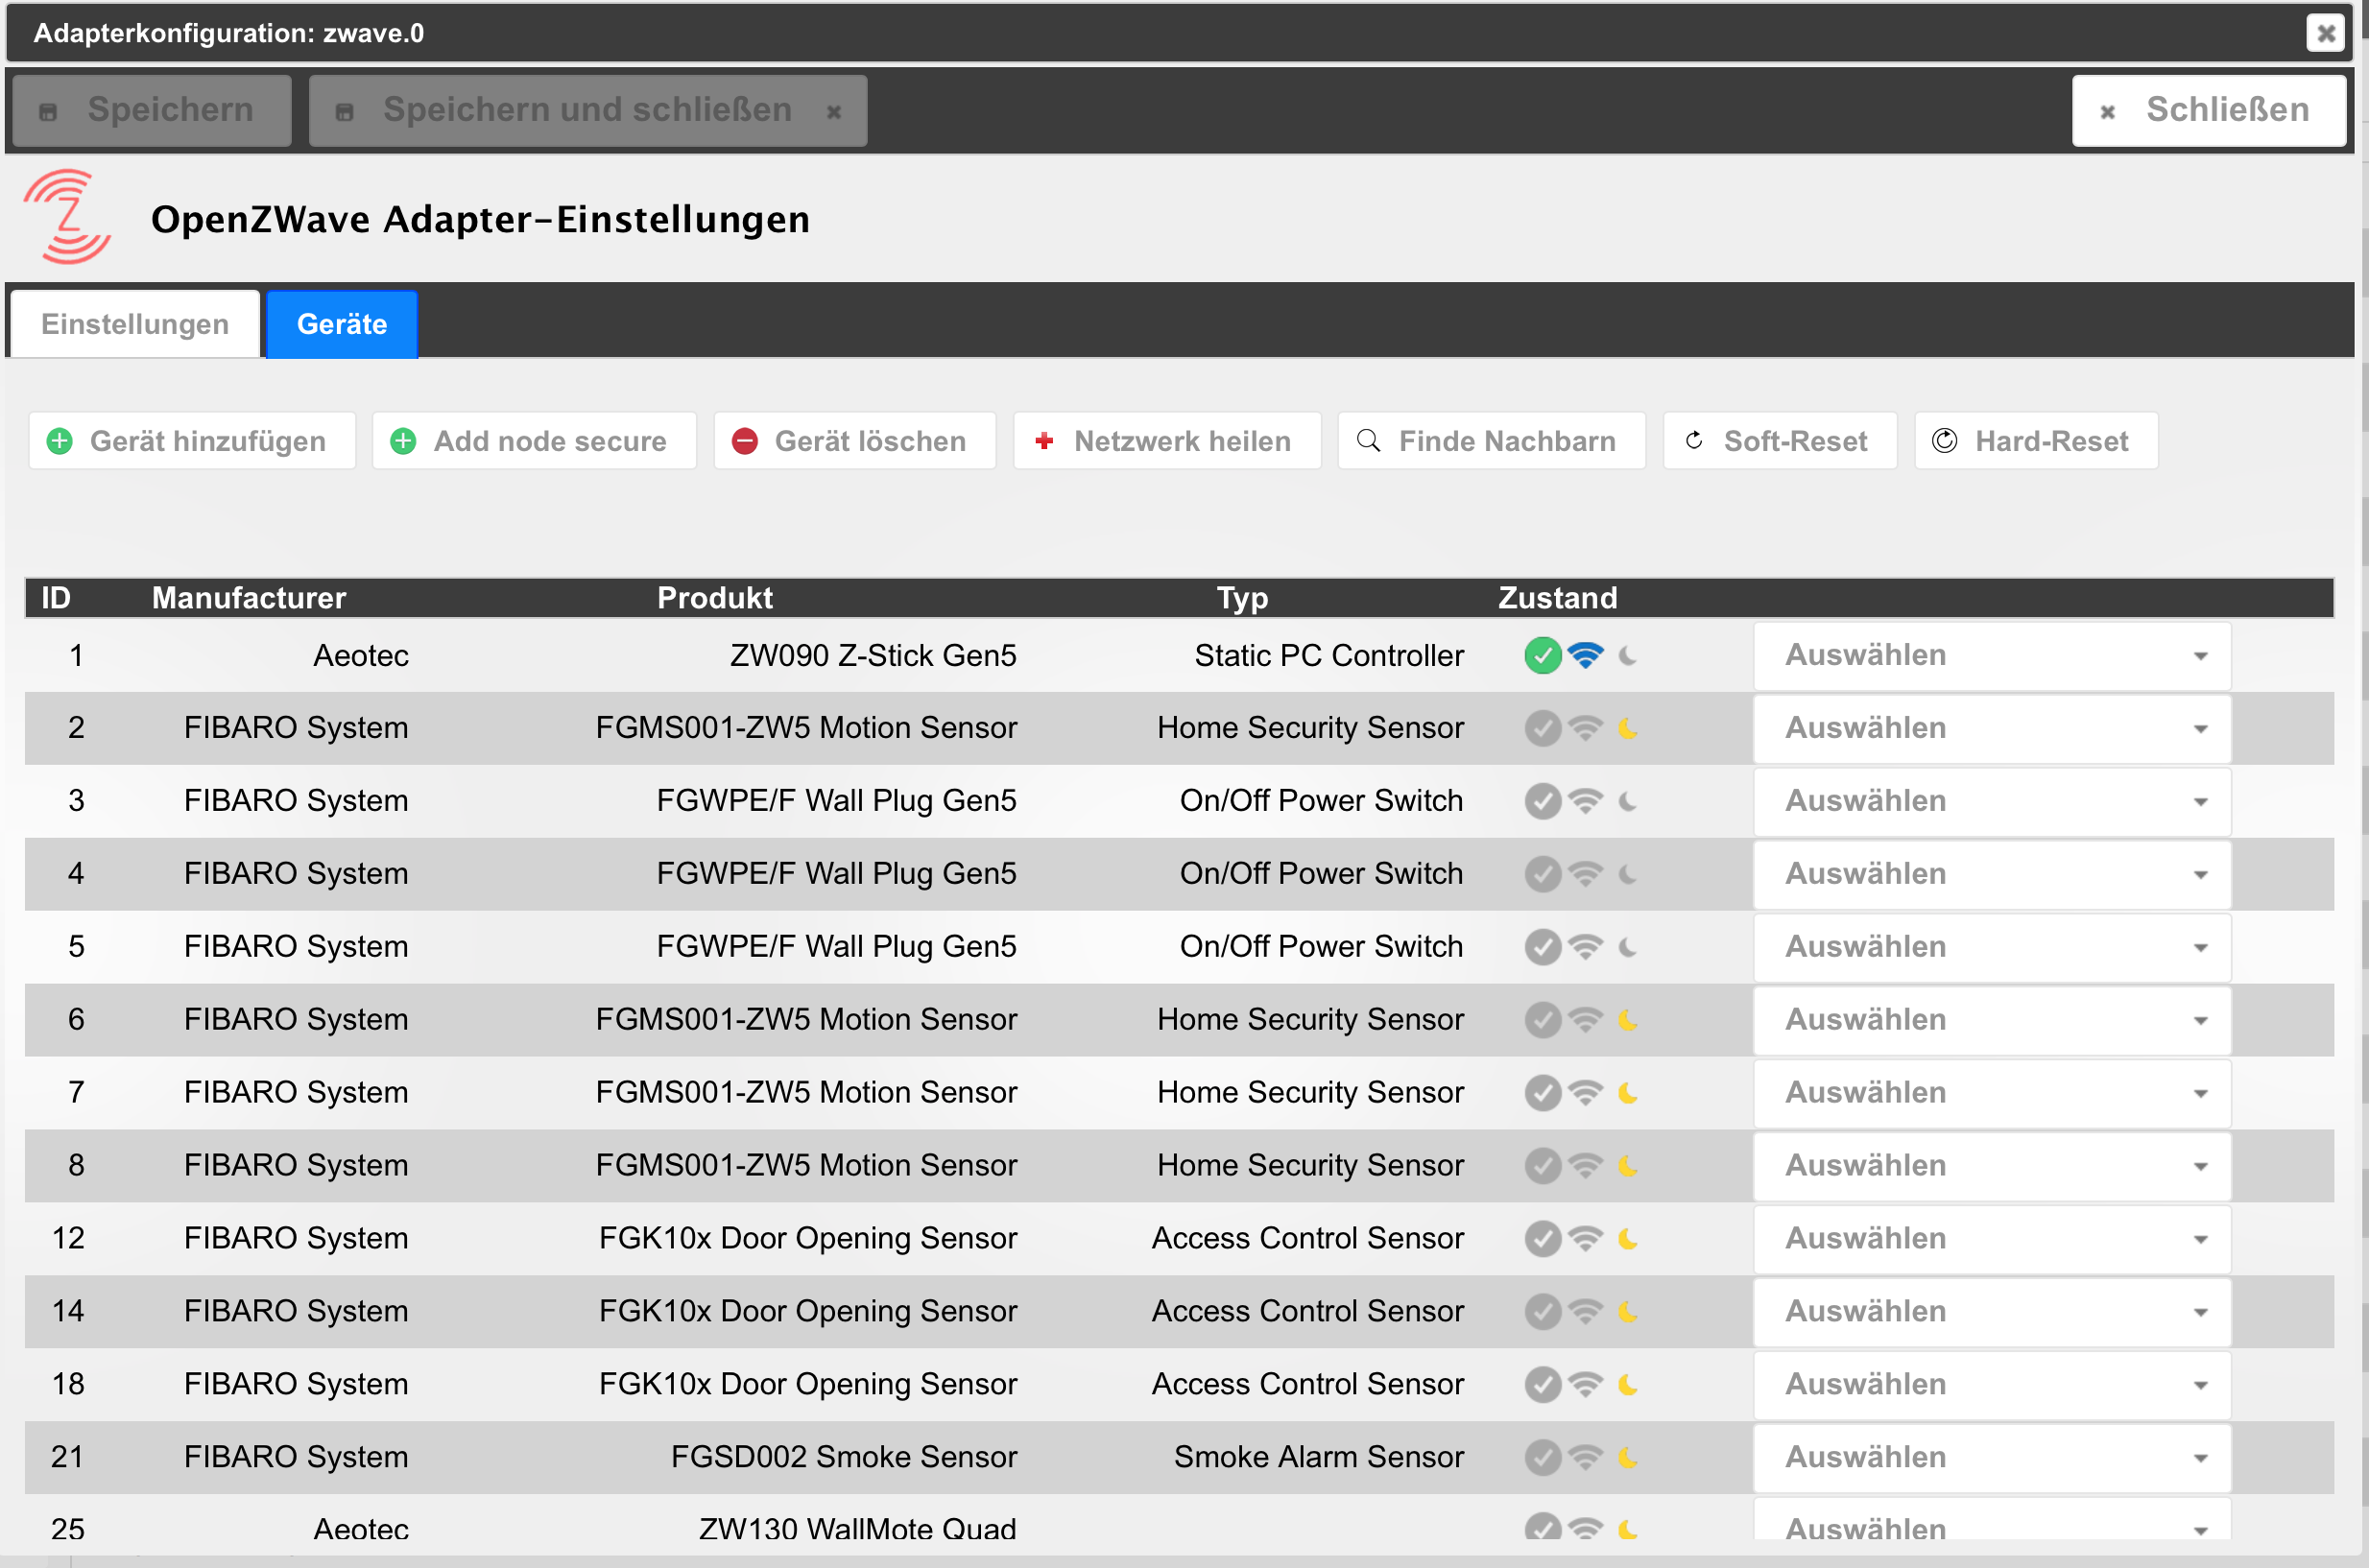Open Auswählen dropdown for Smoke Sensor device 21
Viewport: 2369px width, 1568px height.
1991,1457
